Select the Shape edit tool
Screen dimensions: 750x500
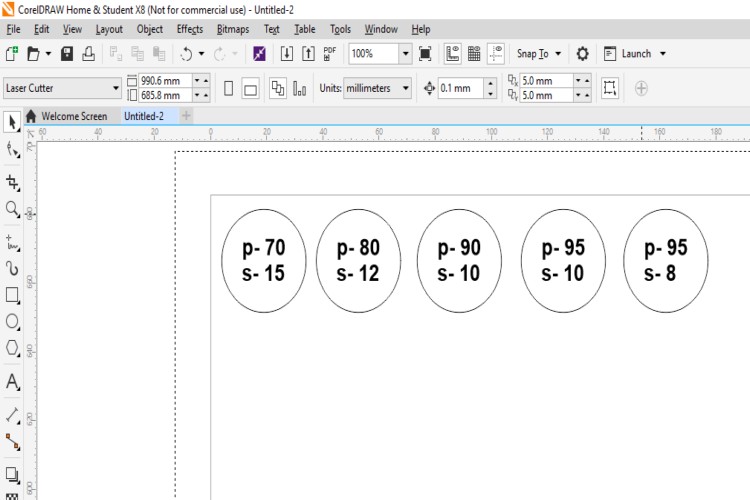(12, 150)
